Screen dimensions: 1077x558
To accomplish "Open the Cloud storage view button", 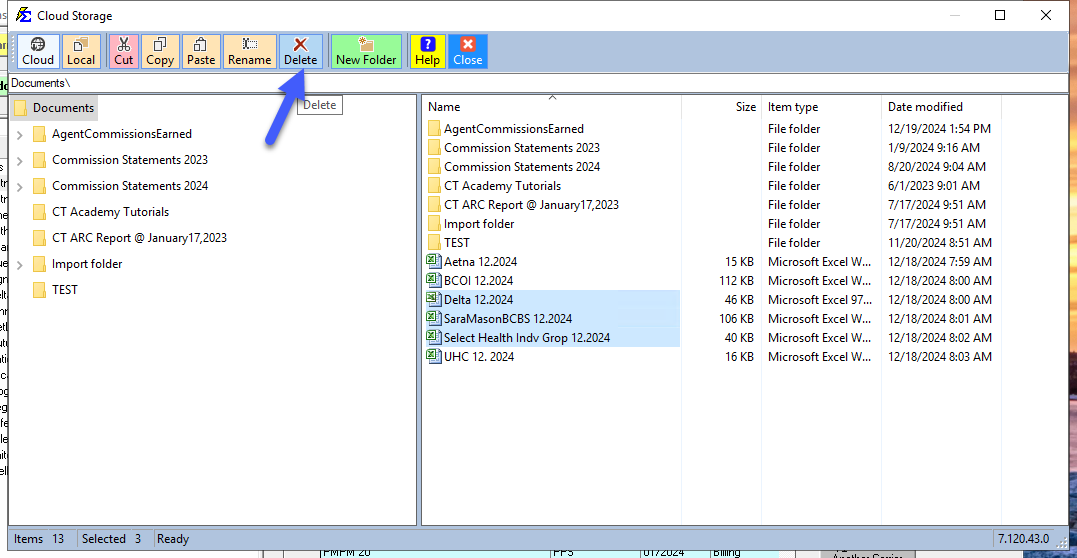I will pos(38,52).
